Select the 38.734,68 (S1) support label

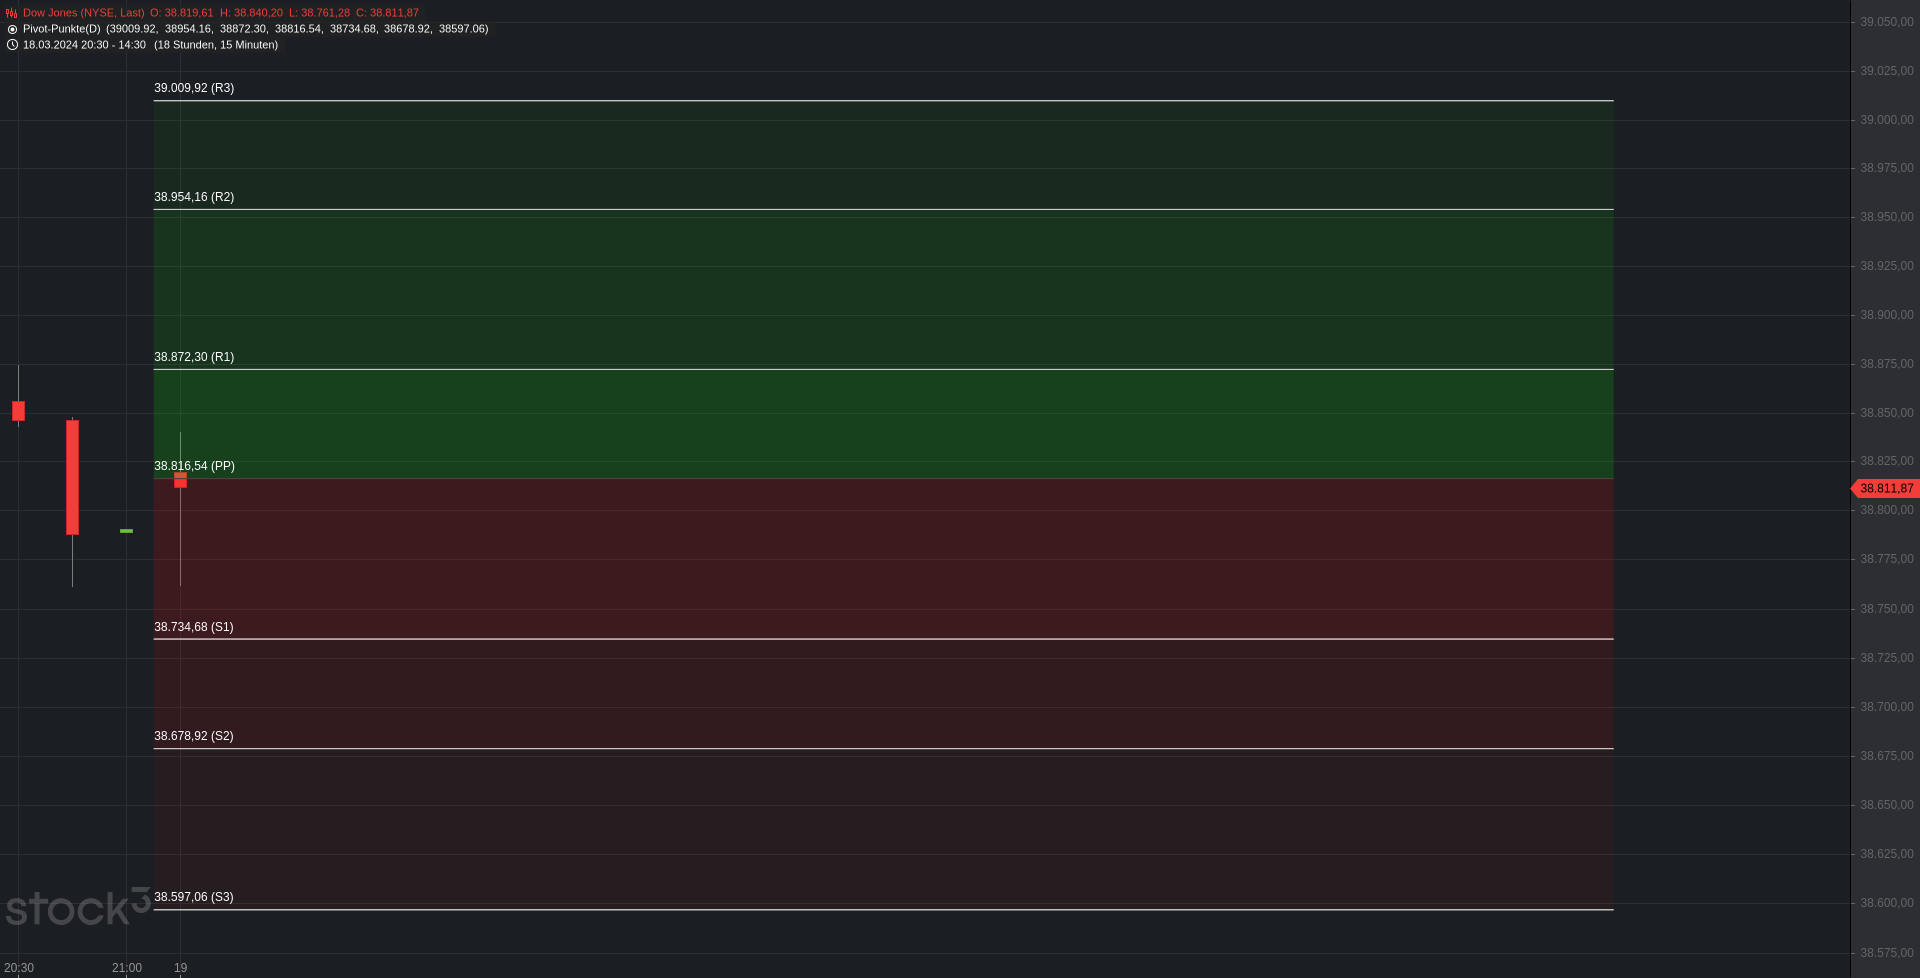click(193, 627)
